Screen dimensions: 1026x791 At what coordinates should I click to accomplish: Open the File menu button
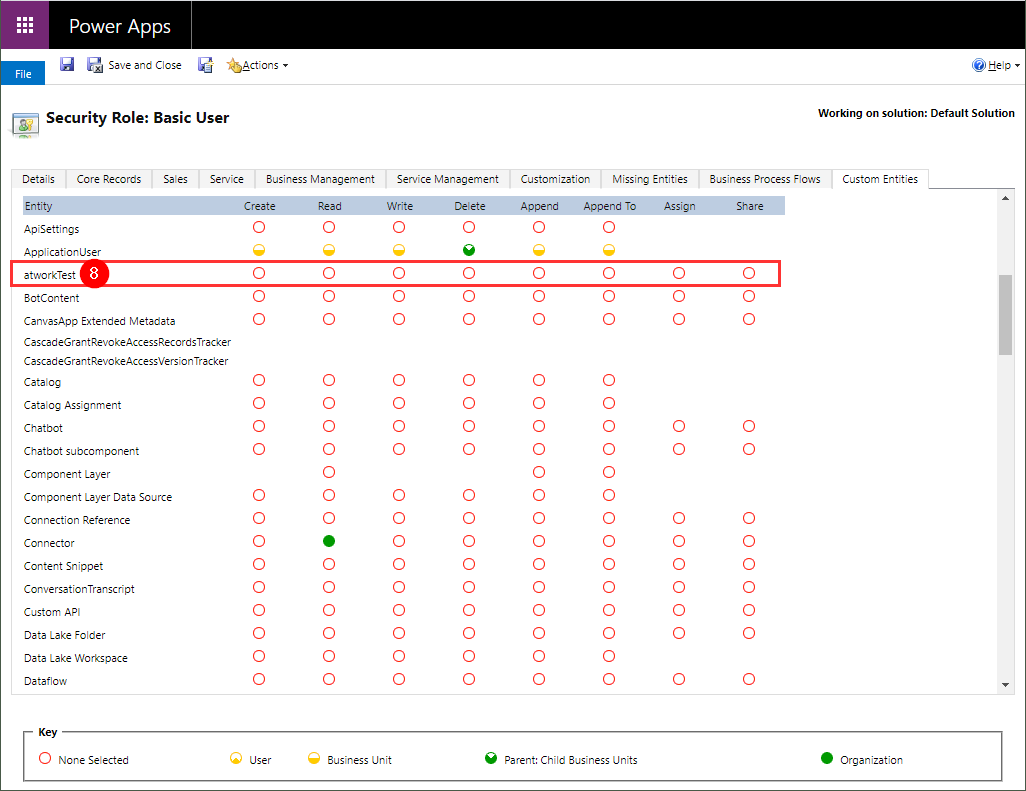click(22, 74)
